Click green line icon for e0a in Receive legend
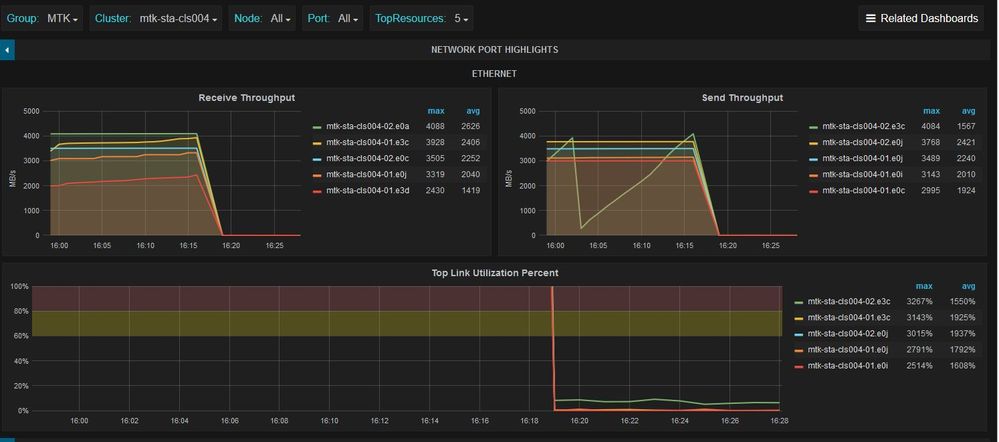 click(317, 127)
